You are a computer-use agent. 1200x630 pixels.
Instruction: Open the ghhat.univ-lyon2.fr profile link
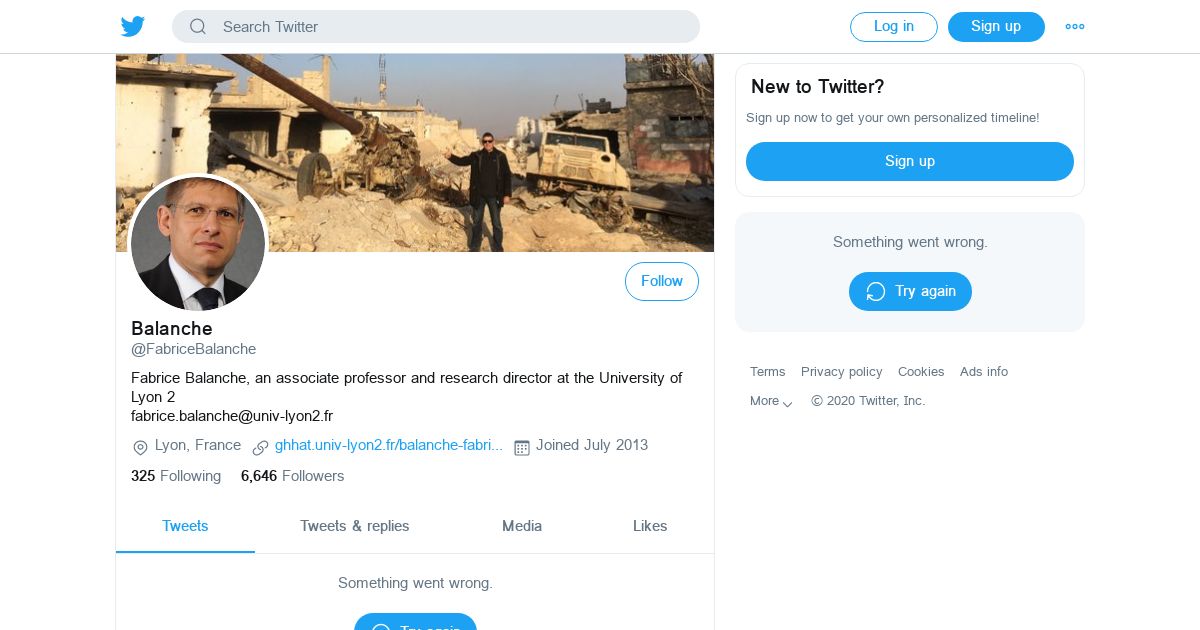pyautogui.click(x=389, y=445)
